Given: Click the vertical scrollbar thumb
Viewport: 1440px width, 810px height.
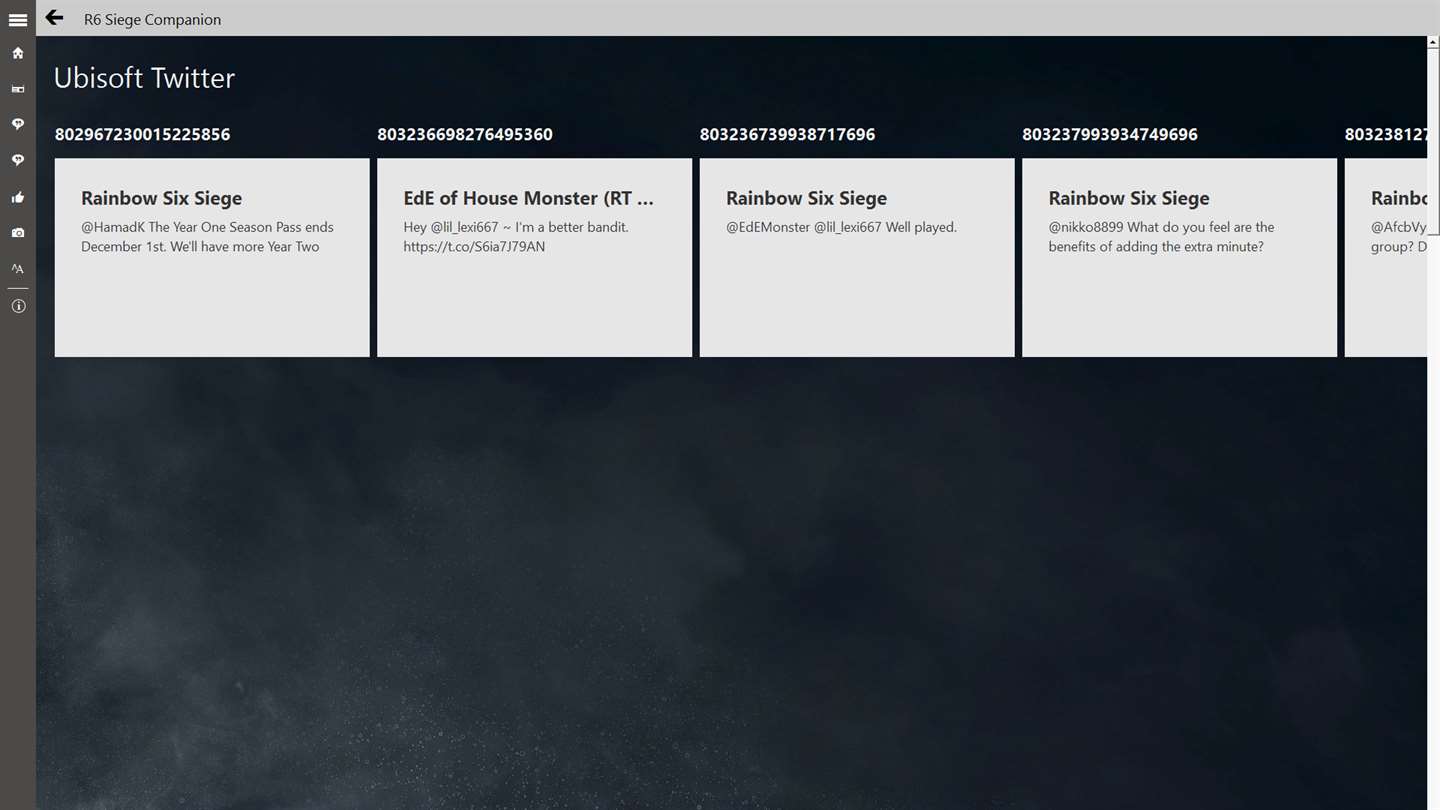Looking at the screenshot, I should coord(1433,141).
